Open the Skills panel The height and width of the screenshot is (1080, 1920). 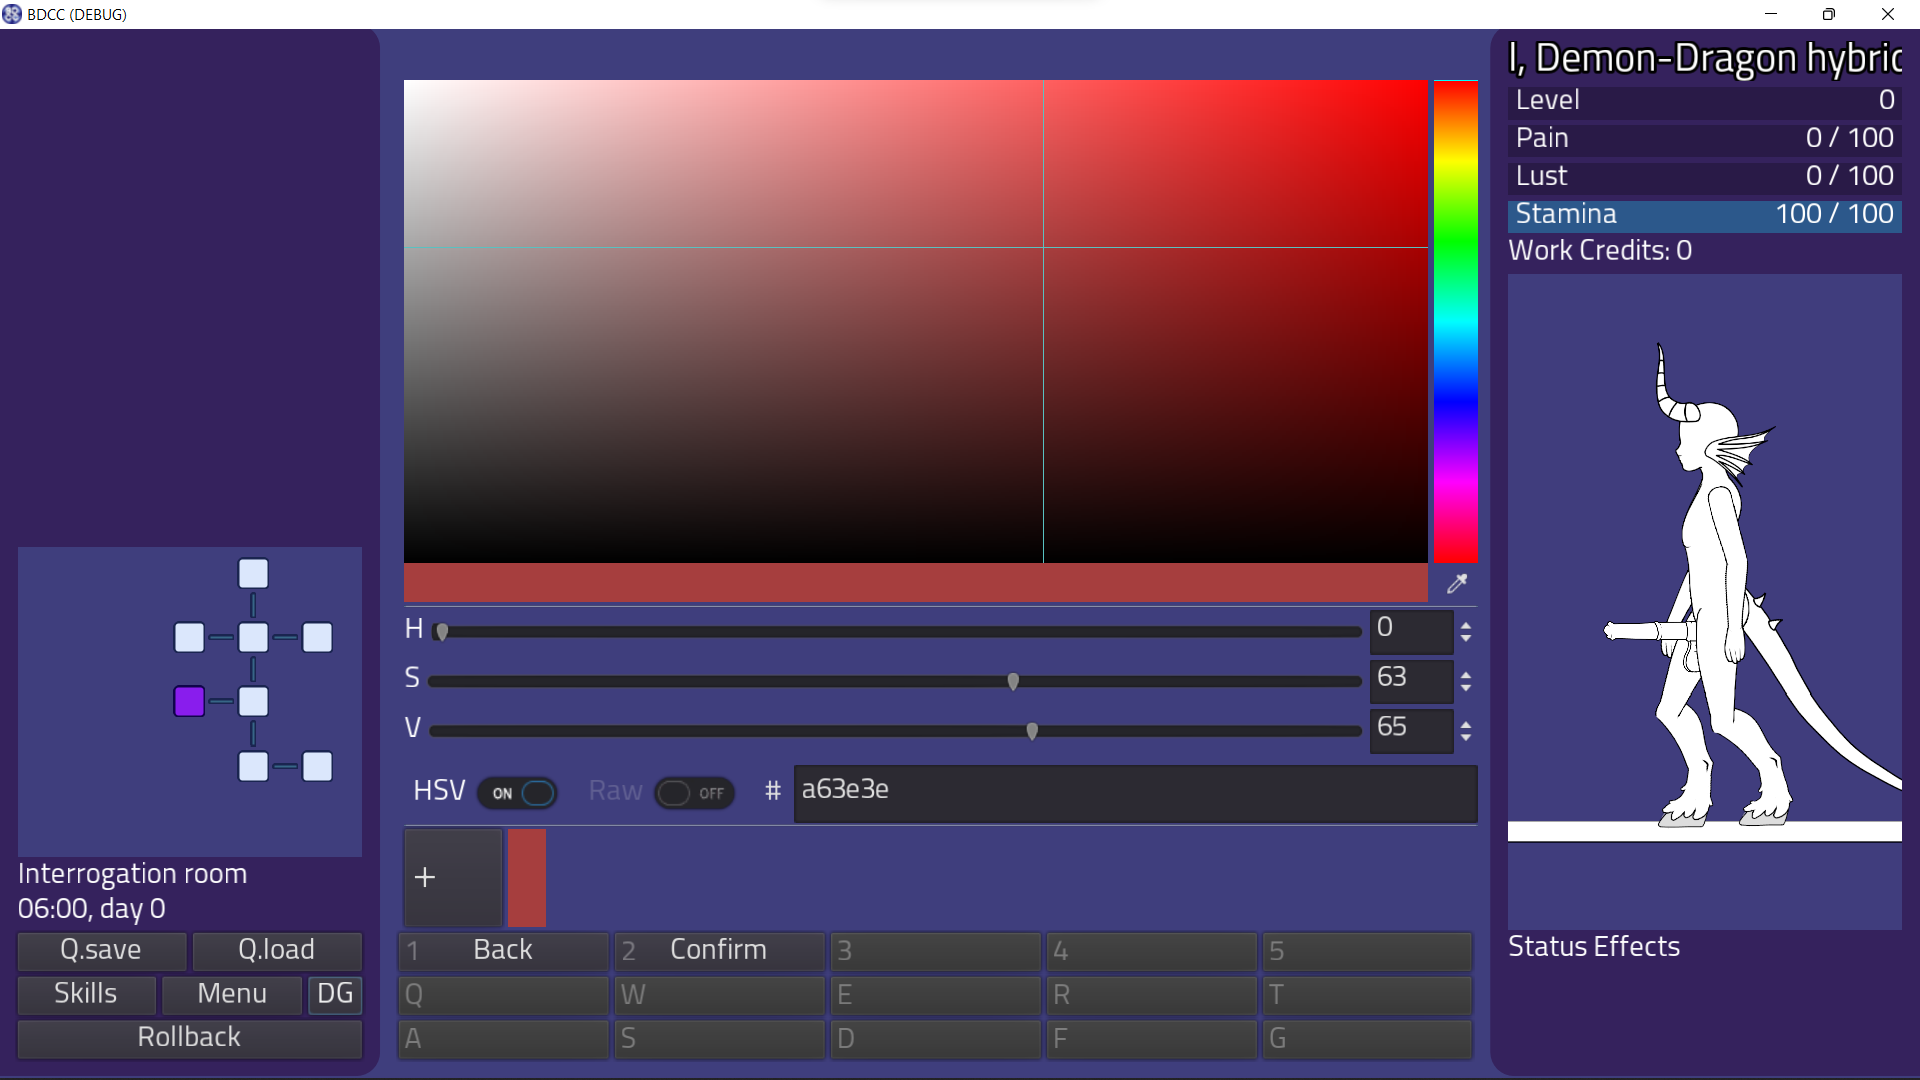click(86, 994)
